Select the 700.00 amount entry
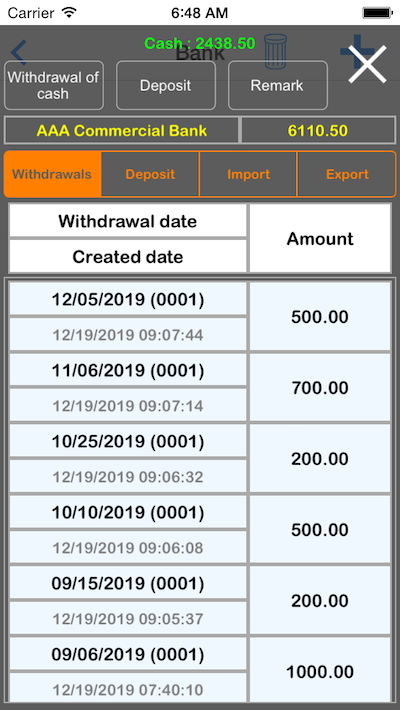400x710 pixels. (320, 388)
